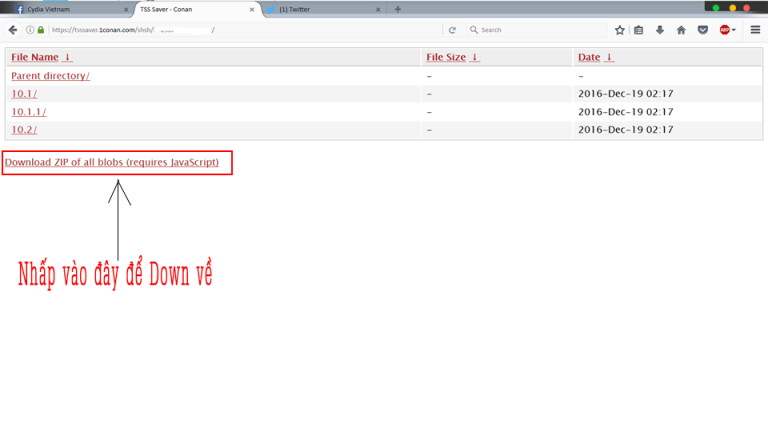
Task: Click the Facebook favicon on Cydia Vietnam tab
Action: [20, 9]
